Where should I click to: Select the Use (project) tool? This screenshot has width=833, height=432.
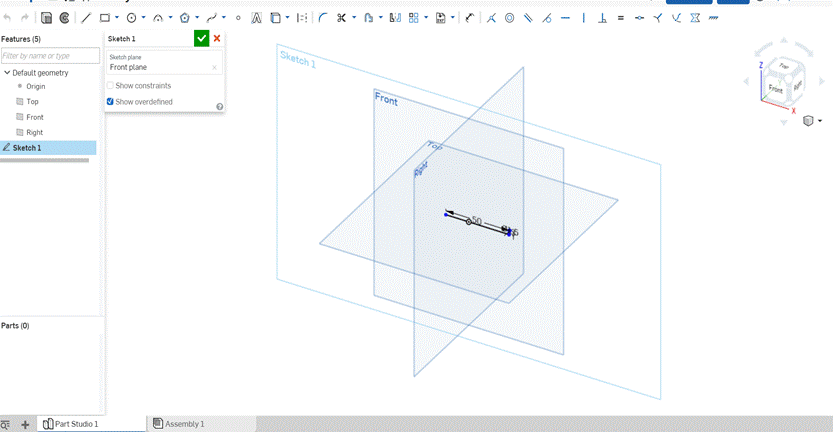[x=275, y=18]
